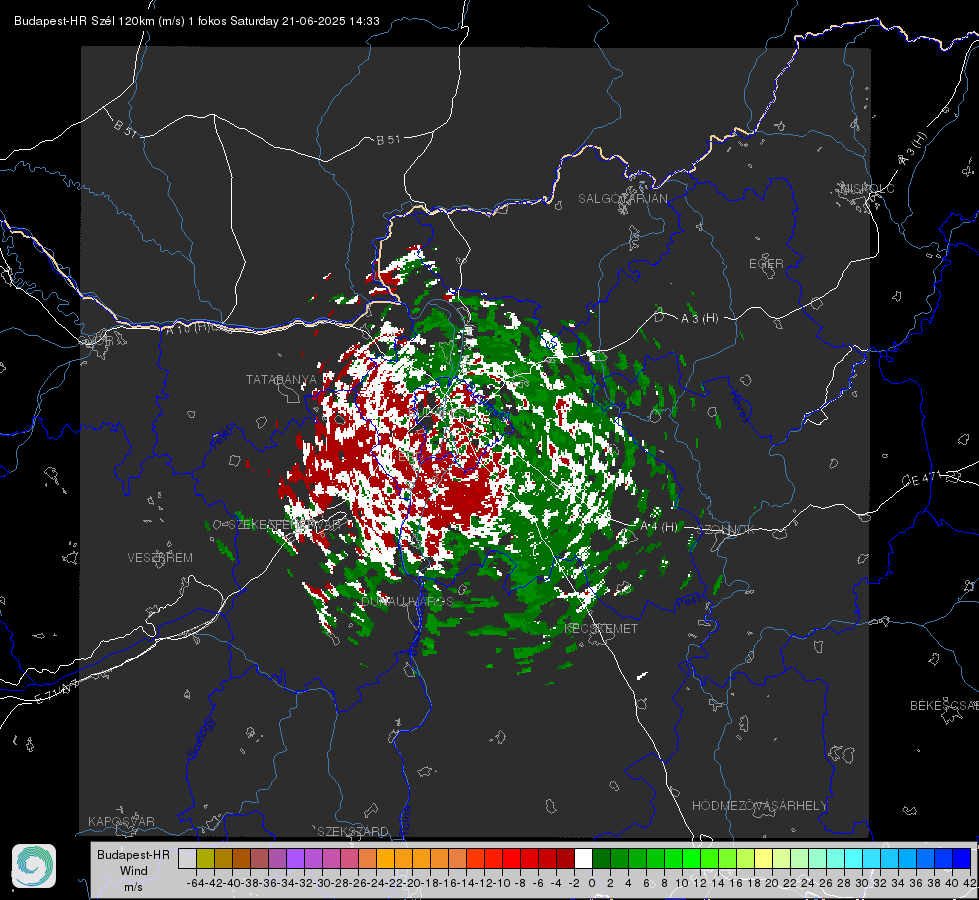Click the SZEKSZÁRD city label
This screenshot has height=900, width=979.
[x=353, y=831]
